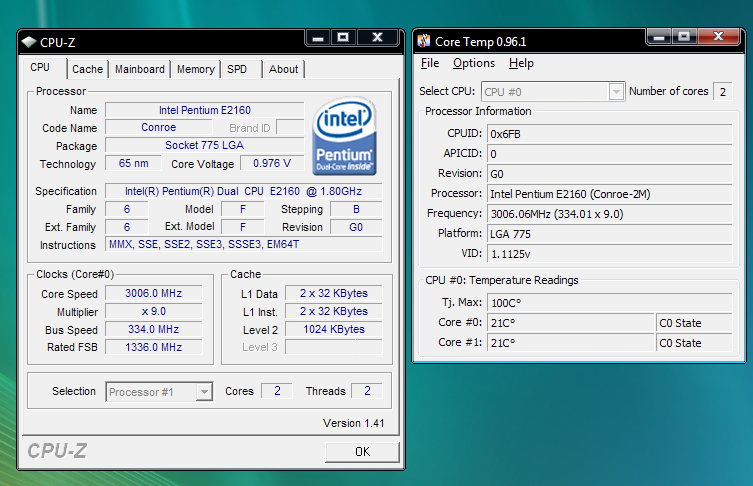The width and height of the screenshot is (753, 486).
Task: Click the Instructions field listing MMX, SSE
Action: coord(243,244)
